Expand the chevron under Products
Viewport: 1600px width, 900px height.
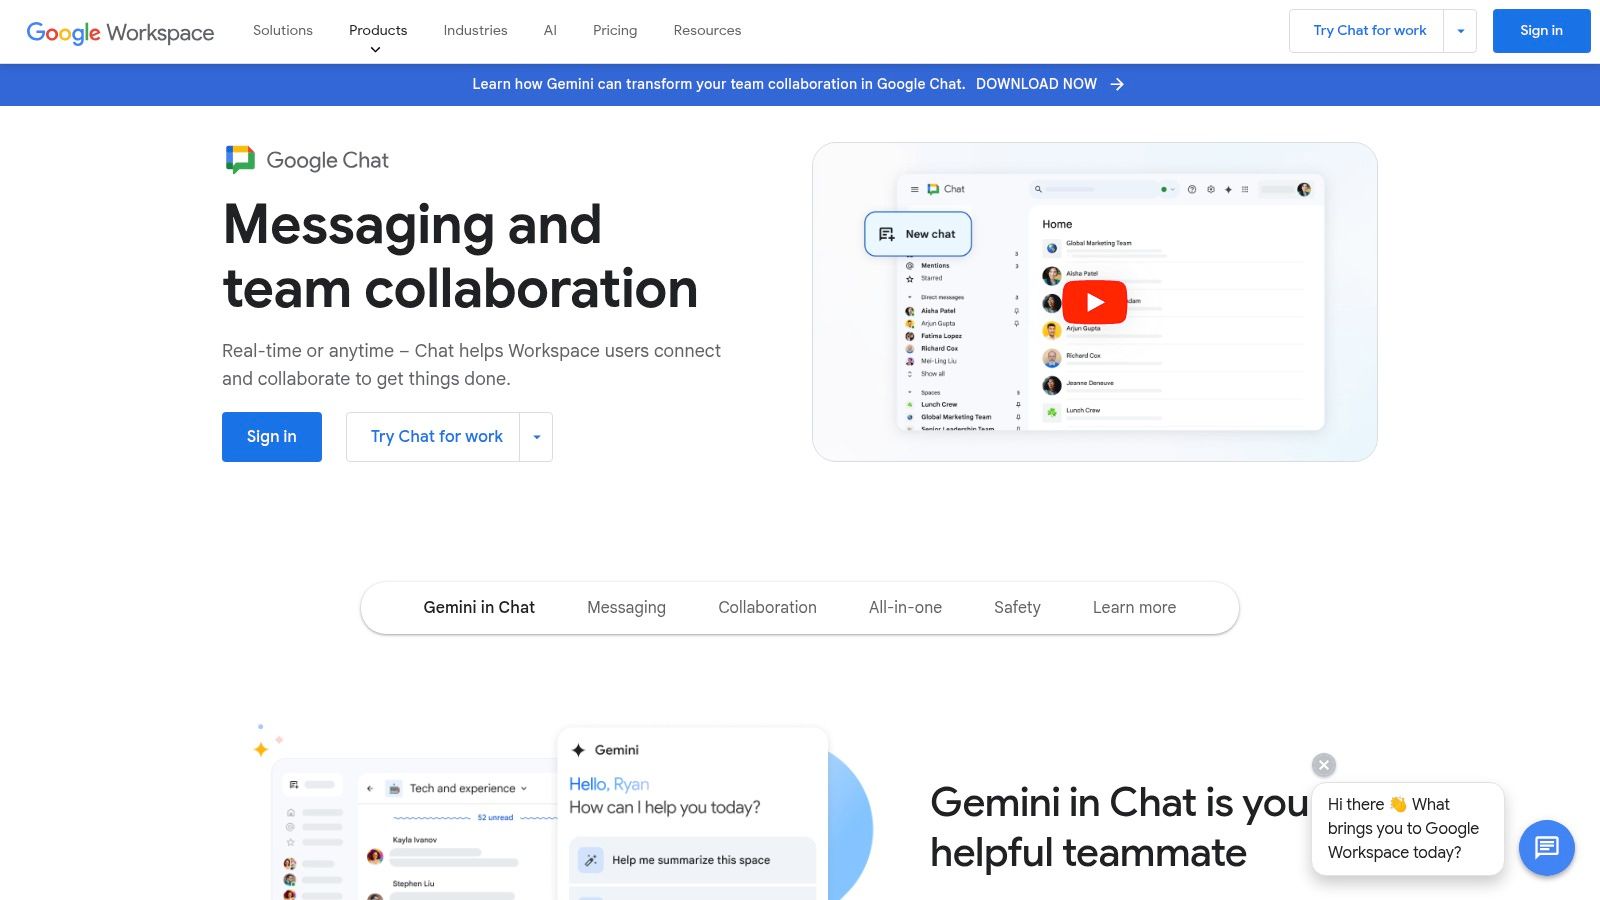pyautogui.click(x=376, y=49)
